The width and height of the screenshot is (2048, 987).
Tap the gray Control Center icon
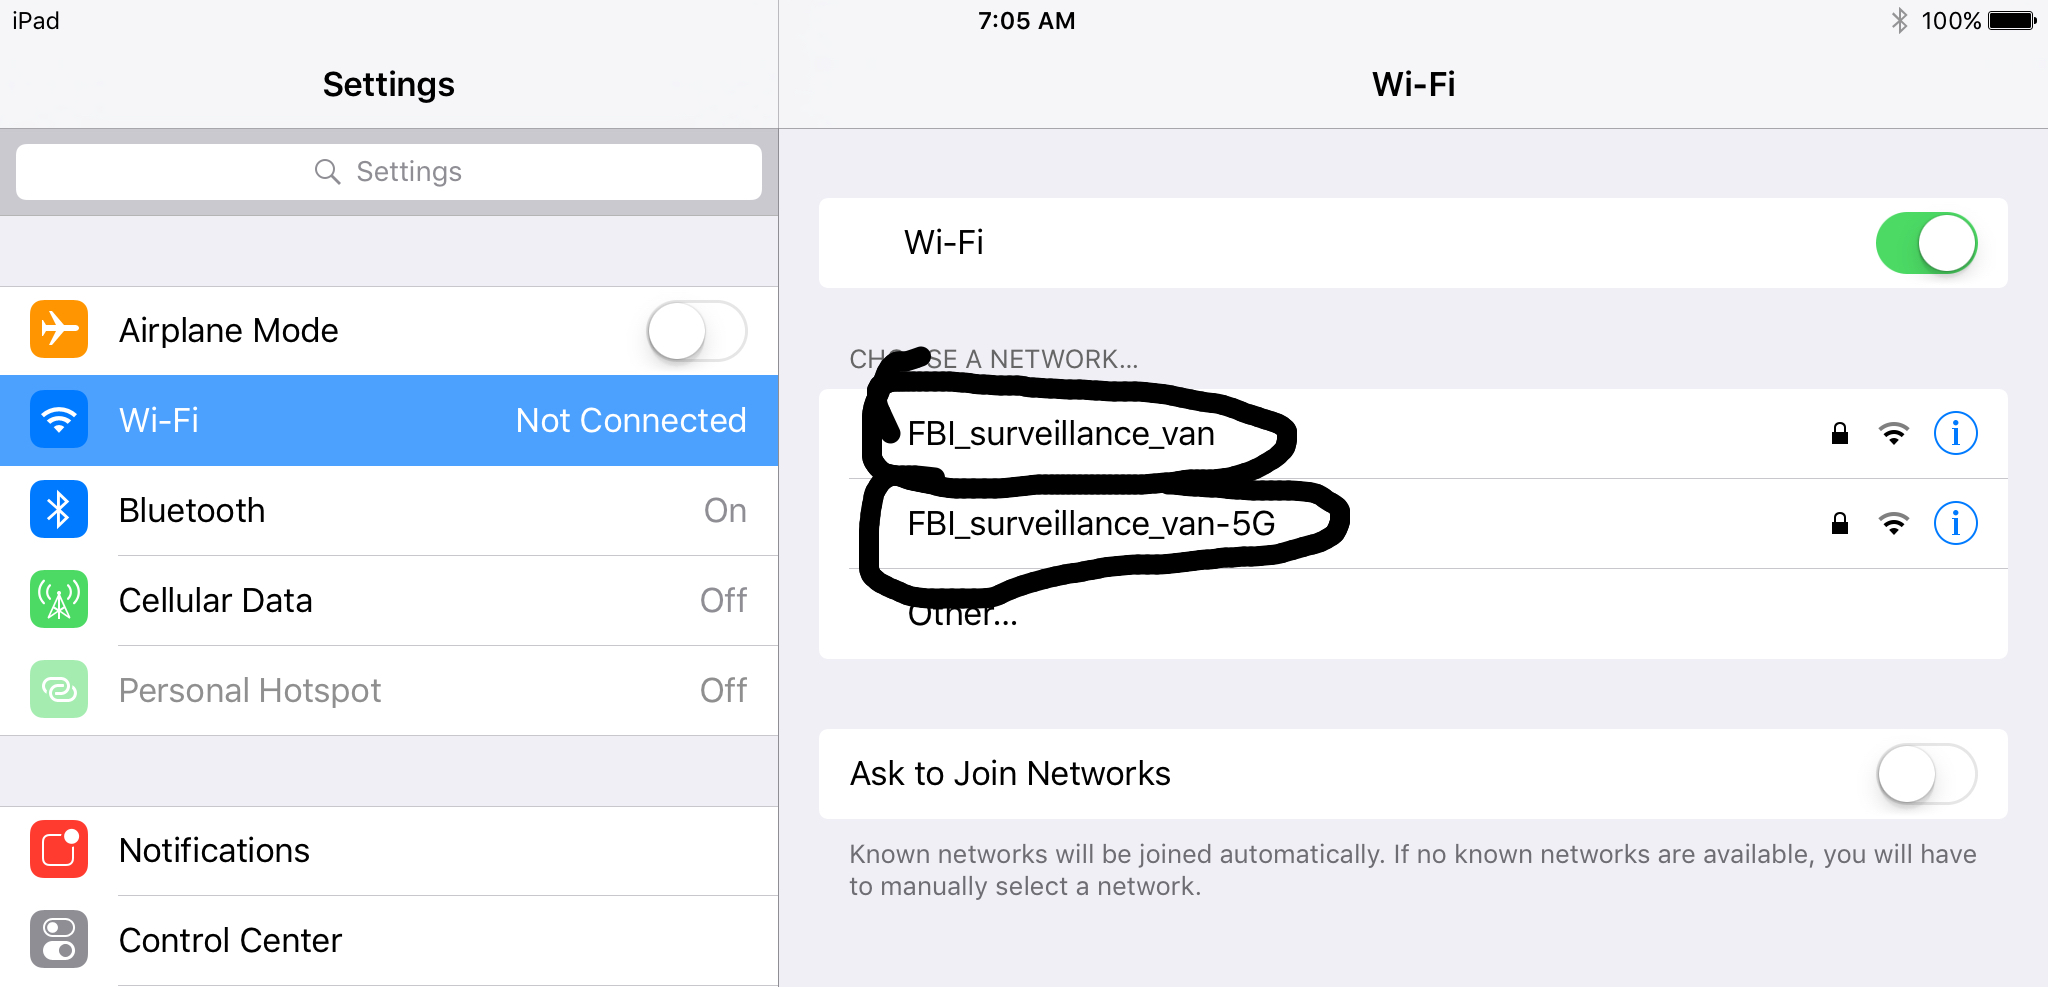click(x=59, y=939)
